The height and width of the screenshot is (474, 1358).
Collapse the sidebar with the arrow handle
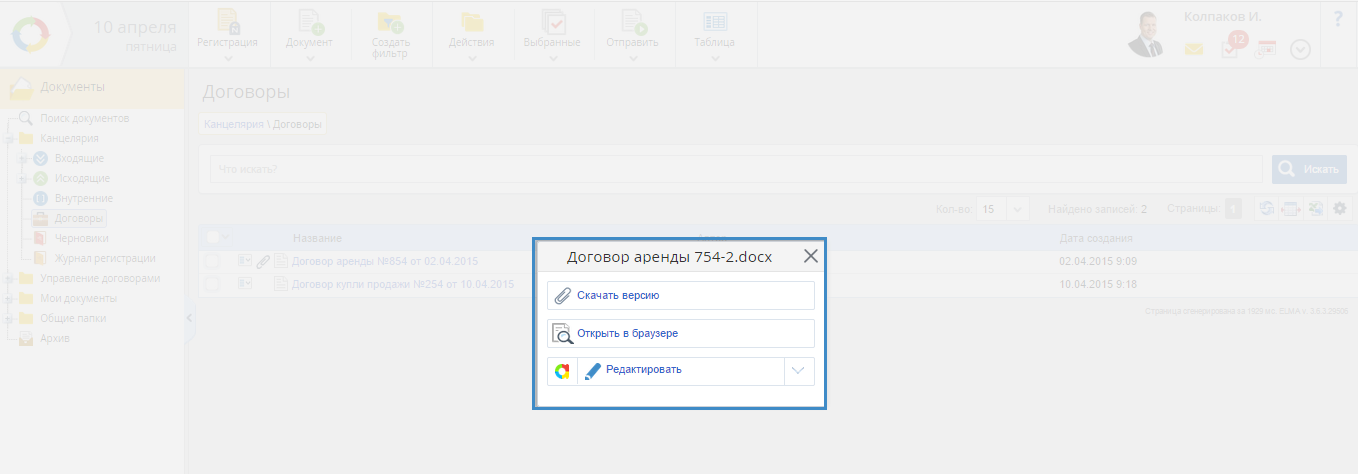190,317
